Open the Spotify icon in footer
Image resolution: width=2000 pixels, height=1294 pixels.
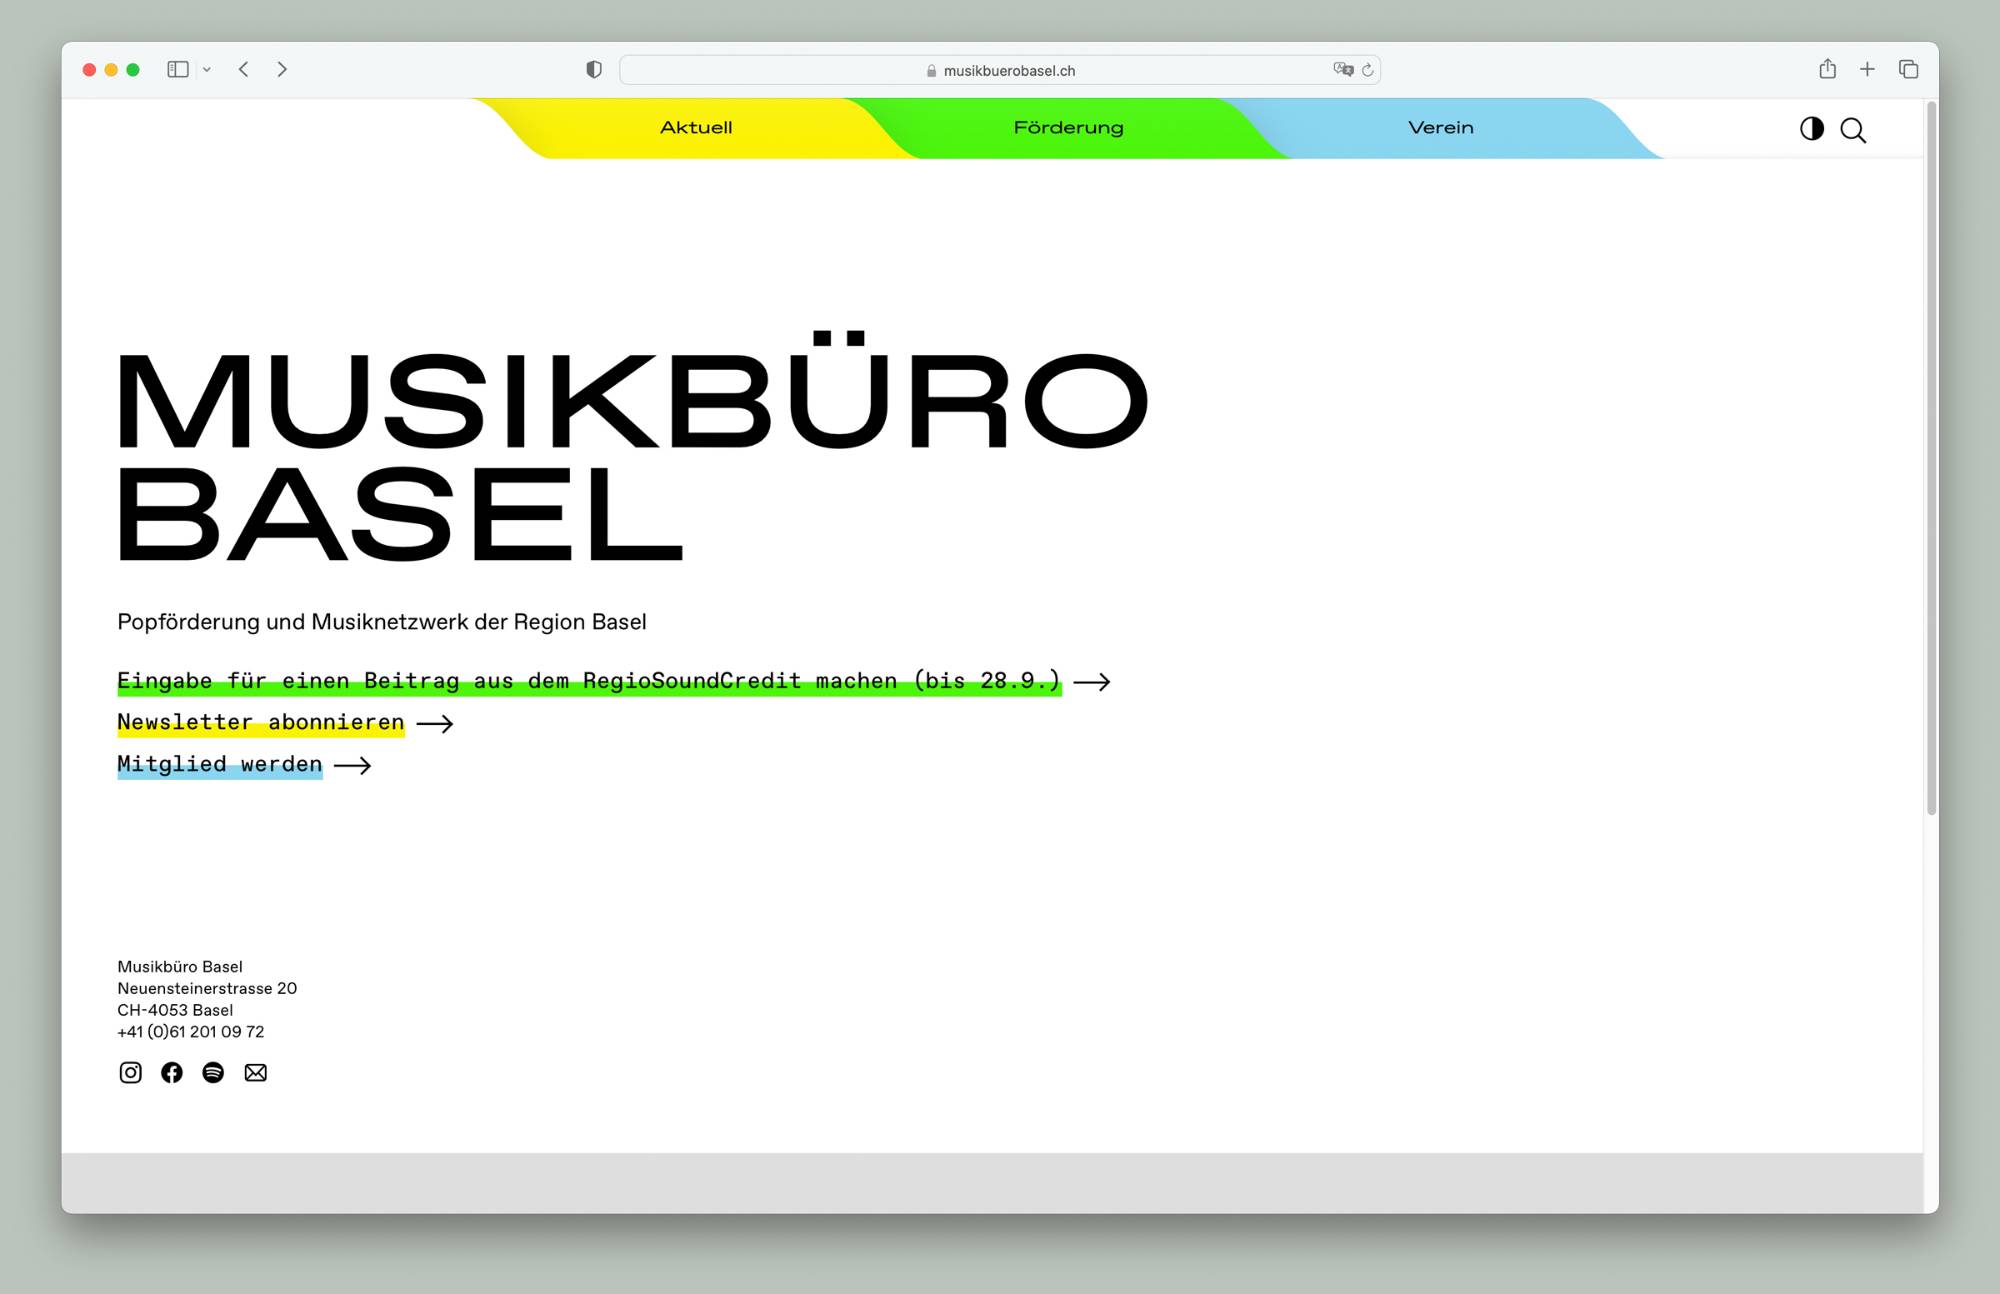(x=213, y=1072)
